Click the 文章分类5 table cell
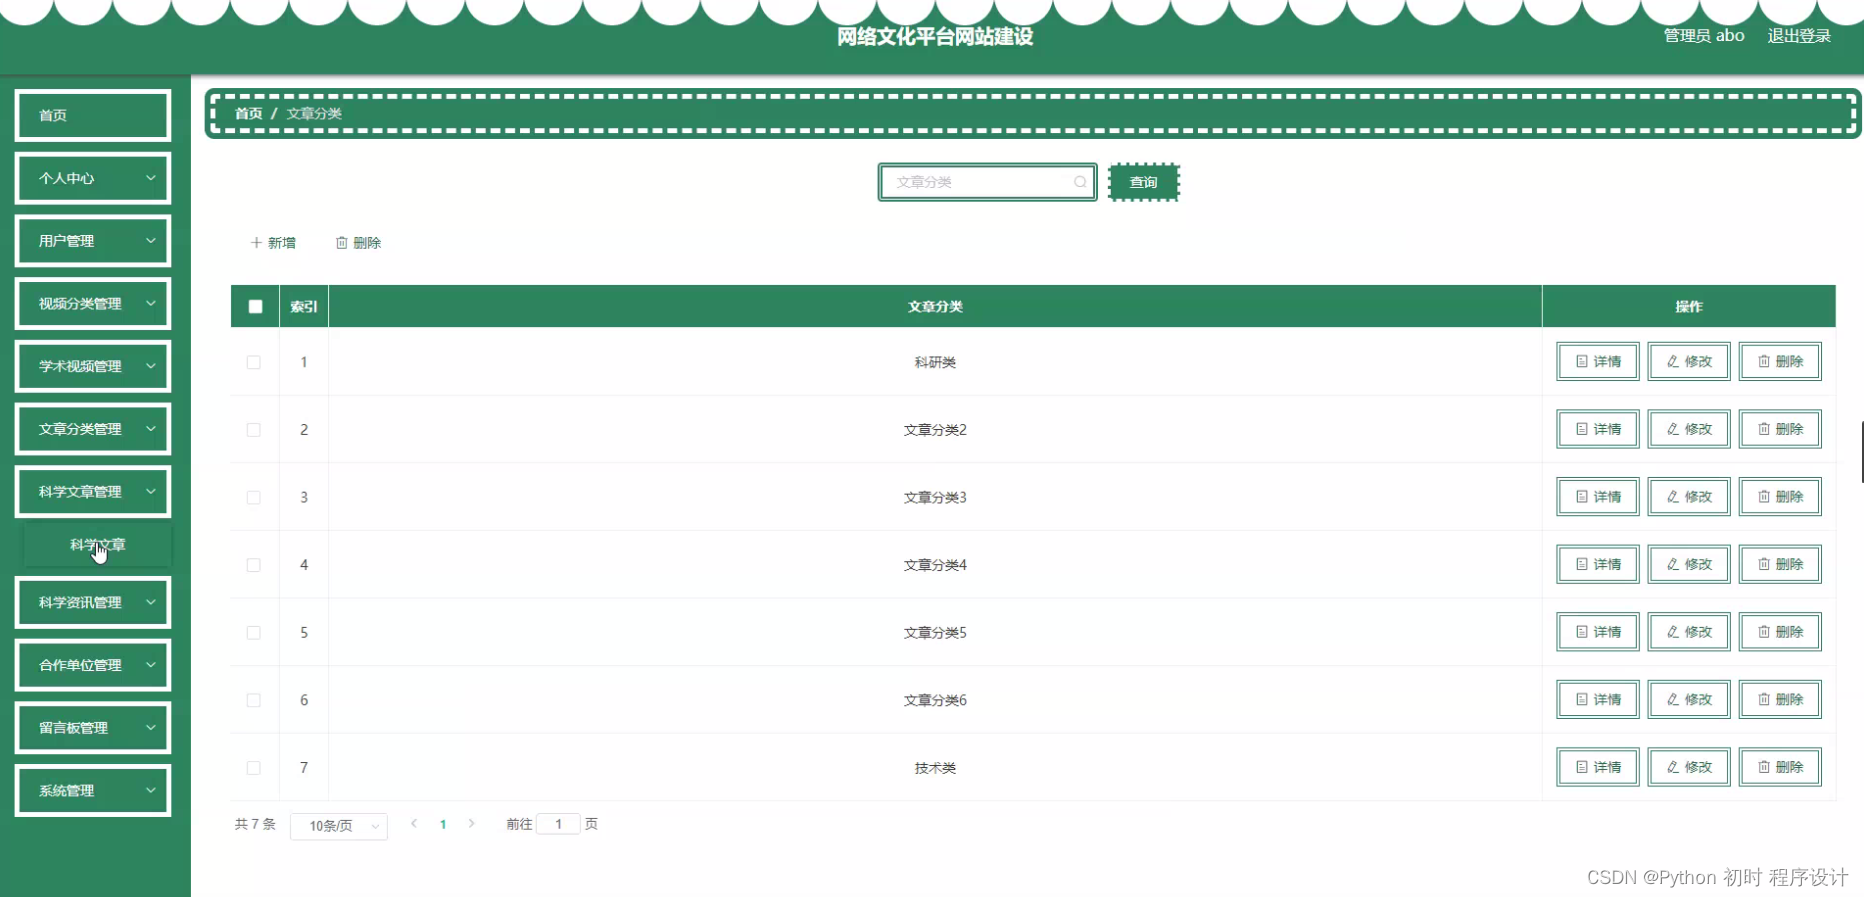The height and width of the screenshot is (897, 1864). (x=935, y=633)
